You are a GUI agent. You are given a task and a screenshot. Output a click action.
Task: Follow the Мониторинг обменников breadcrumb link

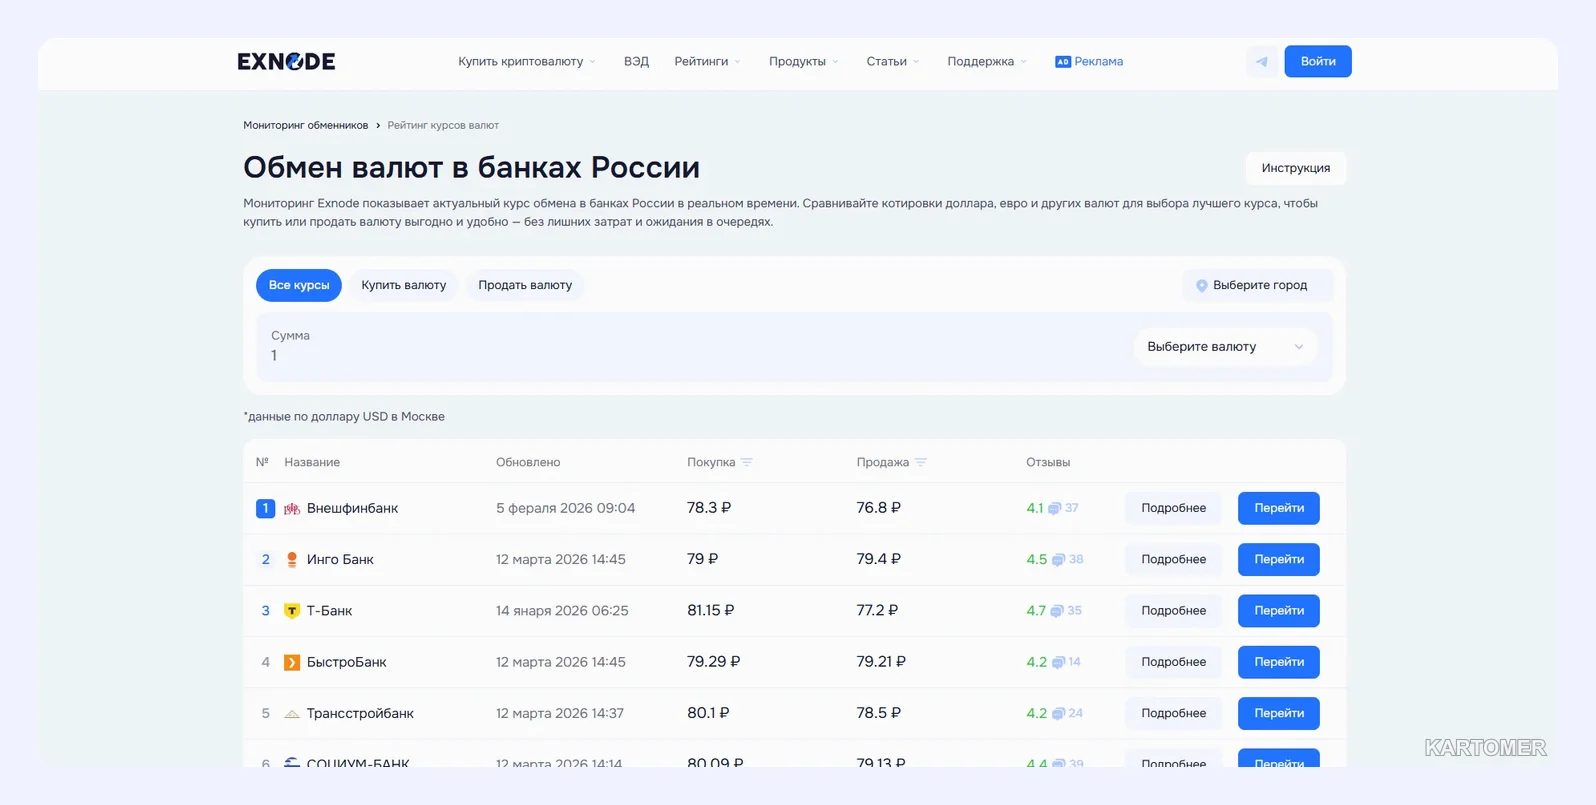pos(306,125)
